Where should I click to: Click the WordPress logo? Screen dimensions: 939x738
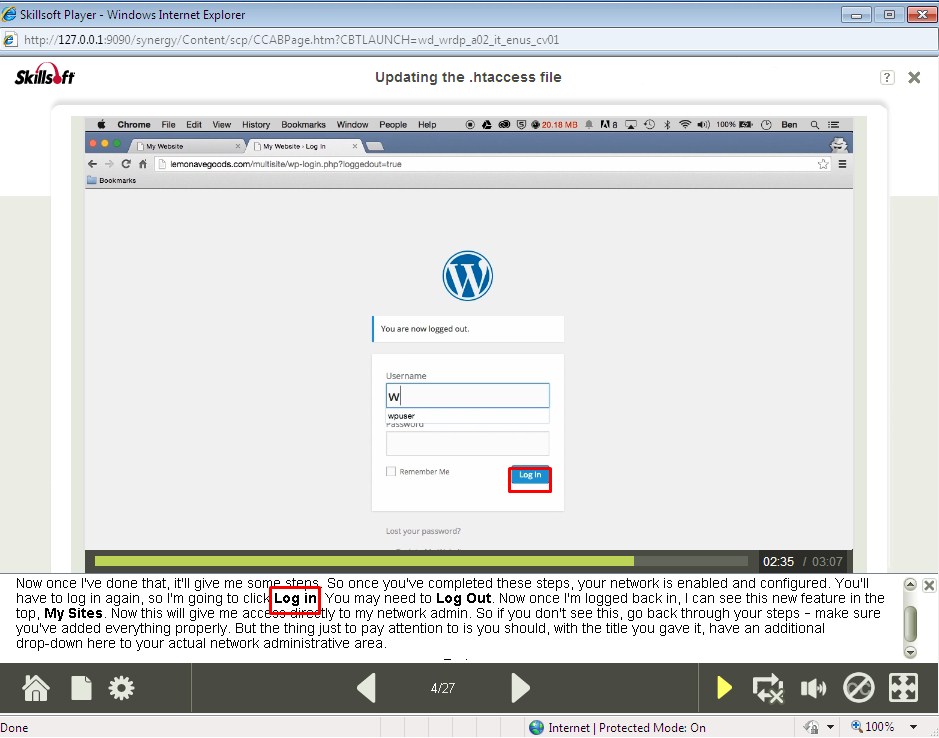[x=468, y=276]
